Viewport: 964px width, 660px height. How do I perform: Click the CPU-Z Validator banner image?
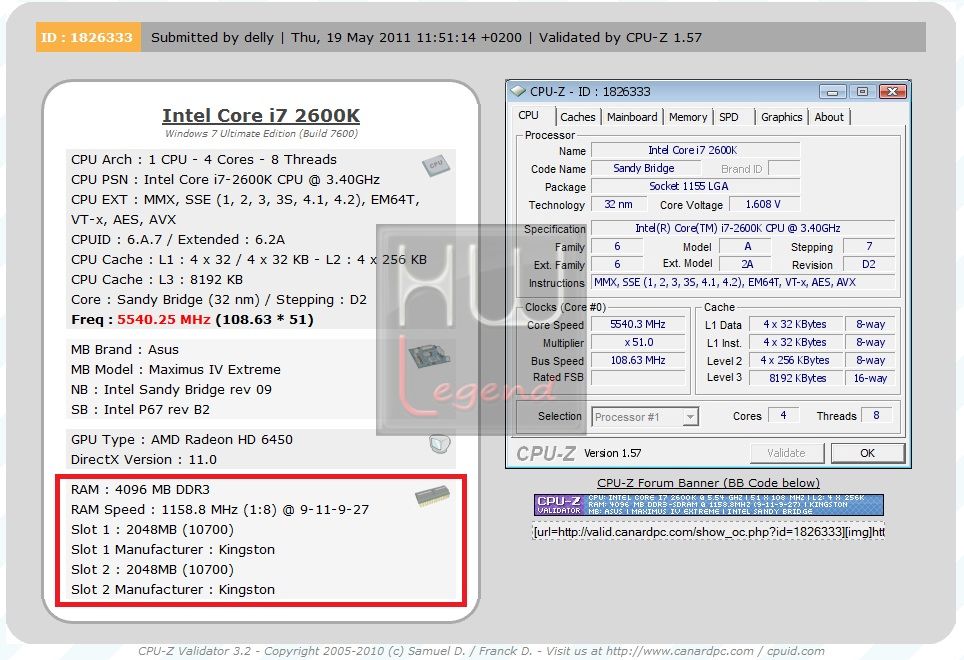point(708,505)
